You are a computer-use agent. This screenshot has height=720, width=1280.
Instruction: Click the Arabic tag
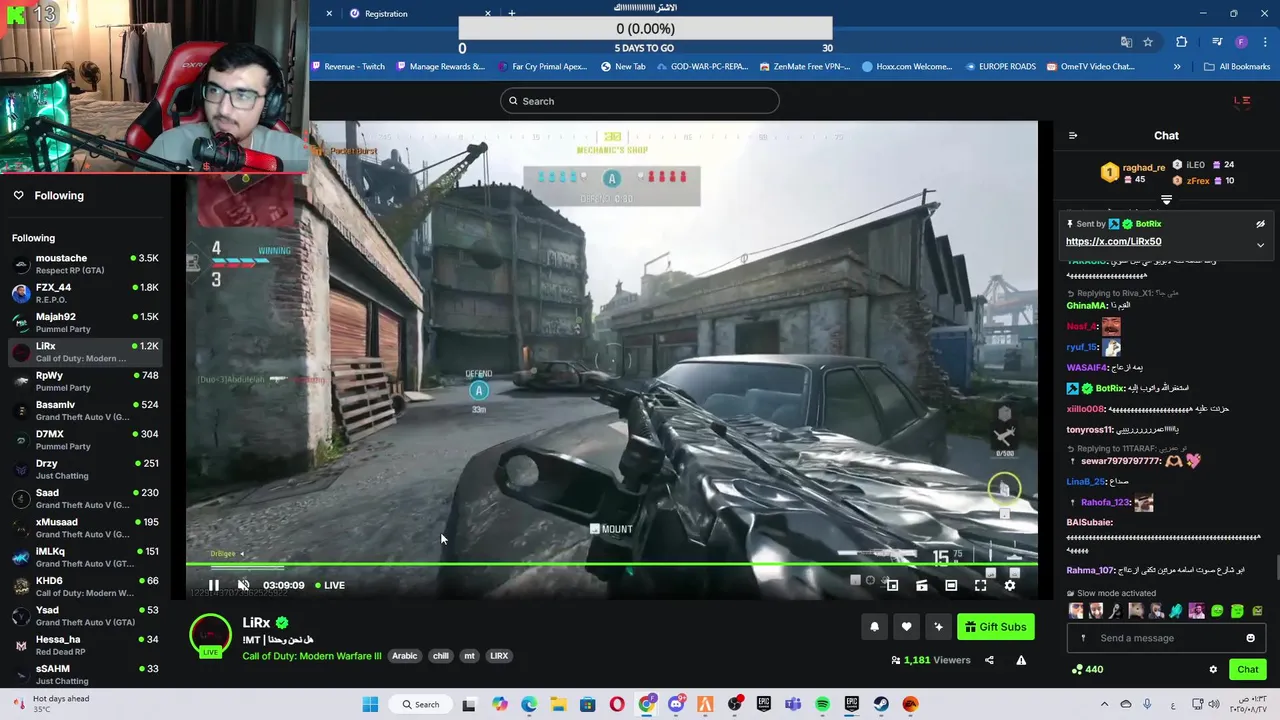(404, 656)
